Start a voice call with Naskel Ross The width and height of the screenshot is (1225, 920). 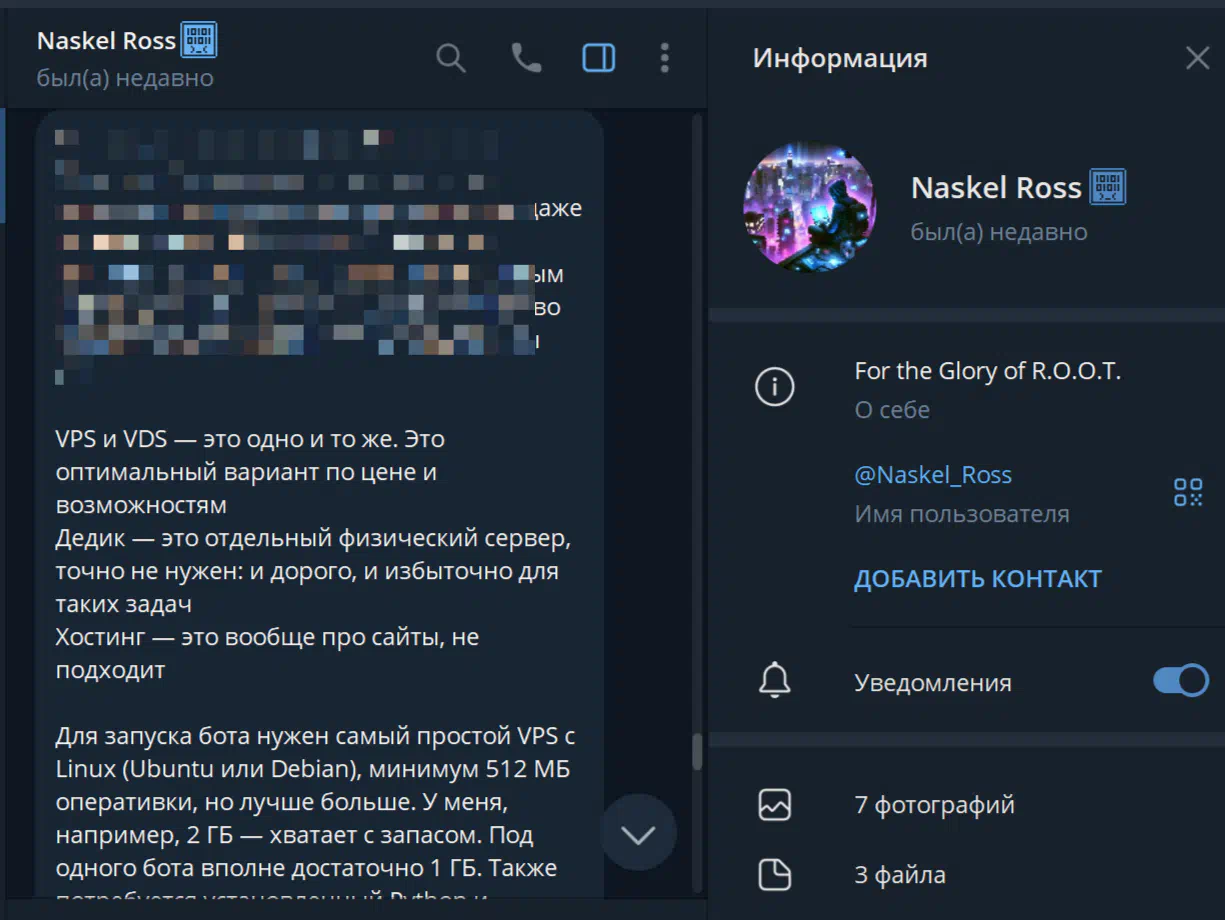[526, 58]
